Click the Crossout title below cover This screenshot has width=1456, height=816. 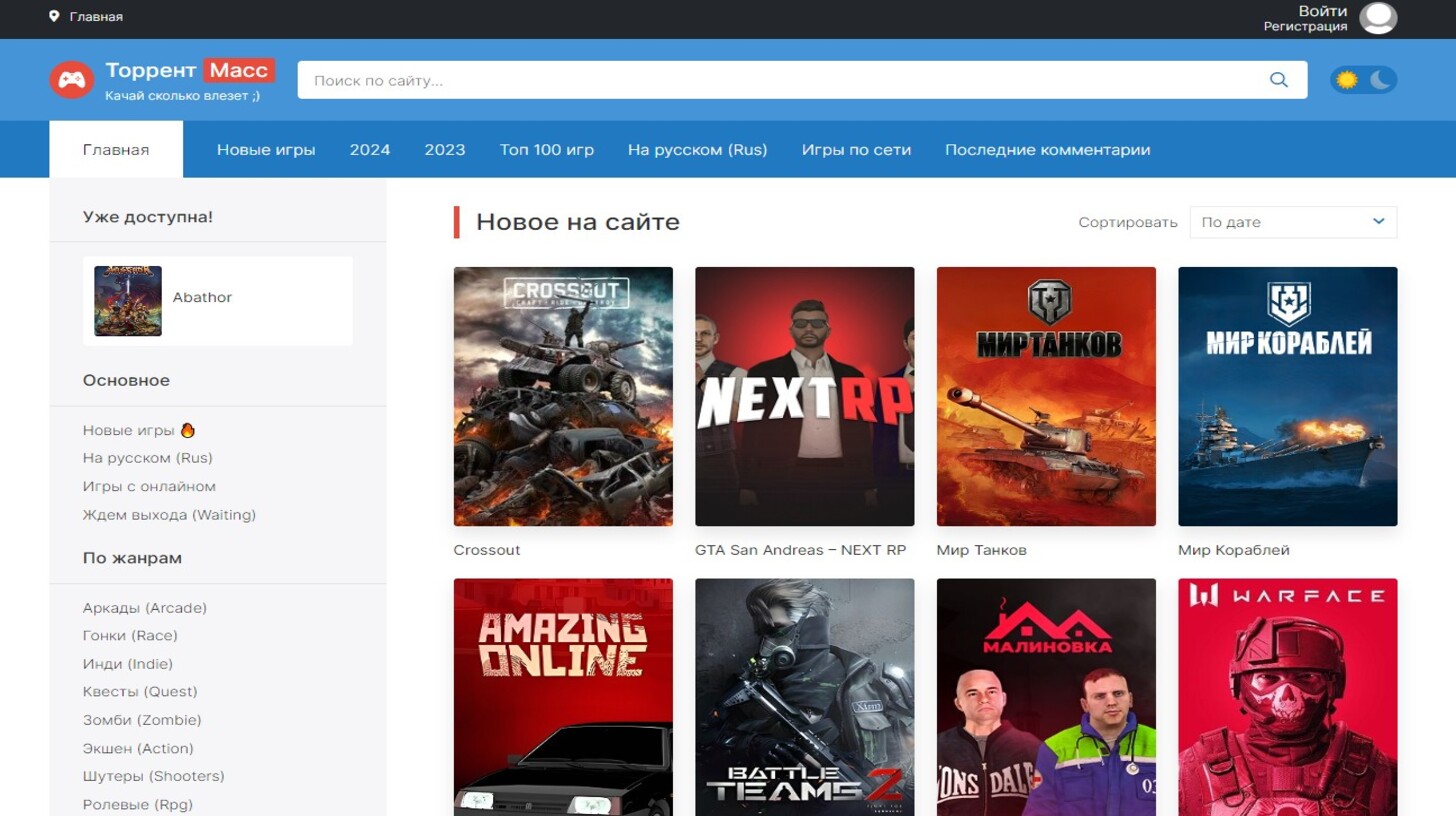(487, 550)
